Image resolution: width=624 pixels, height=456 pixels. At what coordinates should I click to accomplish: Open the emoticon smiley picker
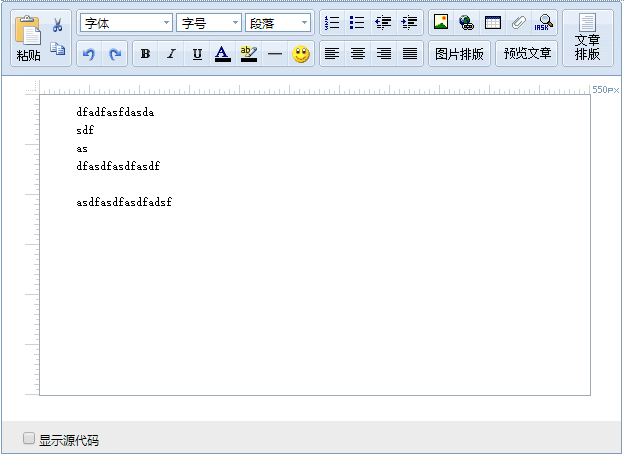click(301, 54)
